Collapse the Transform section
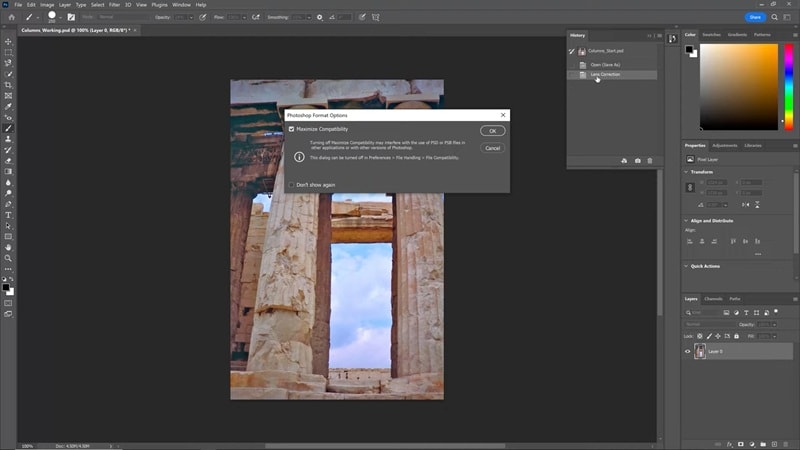Image resolution: width=800 pixels, height=450 pixels. click(686, 172)
